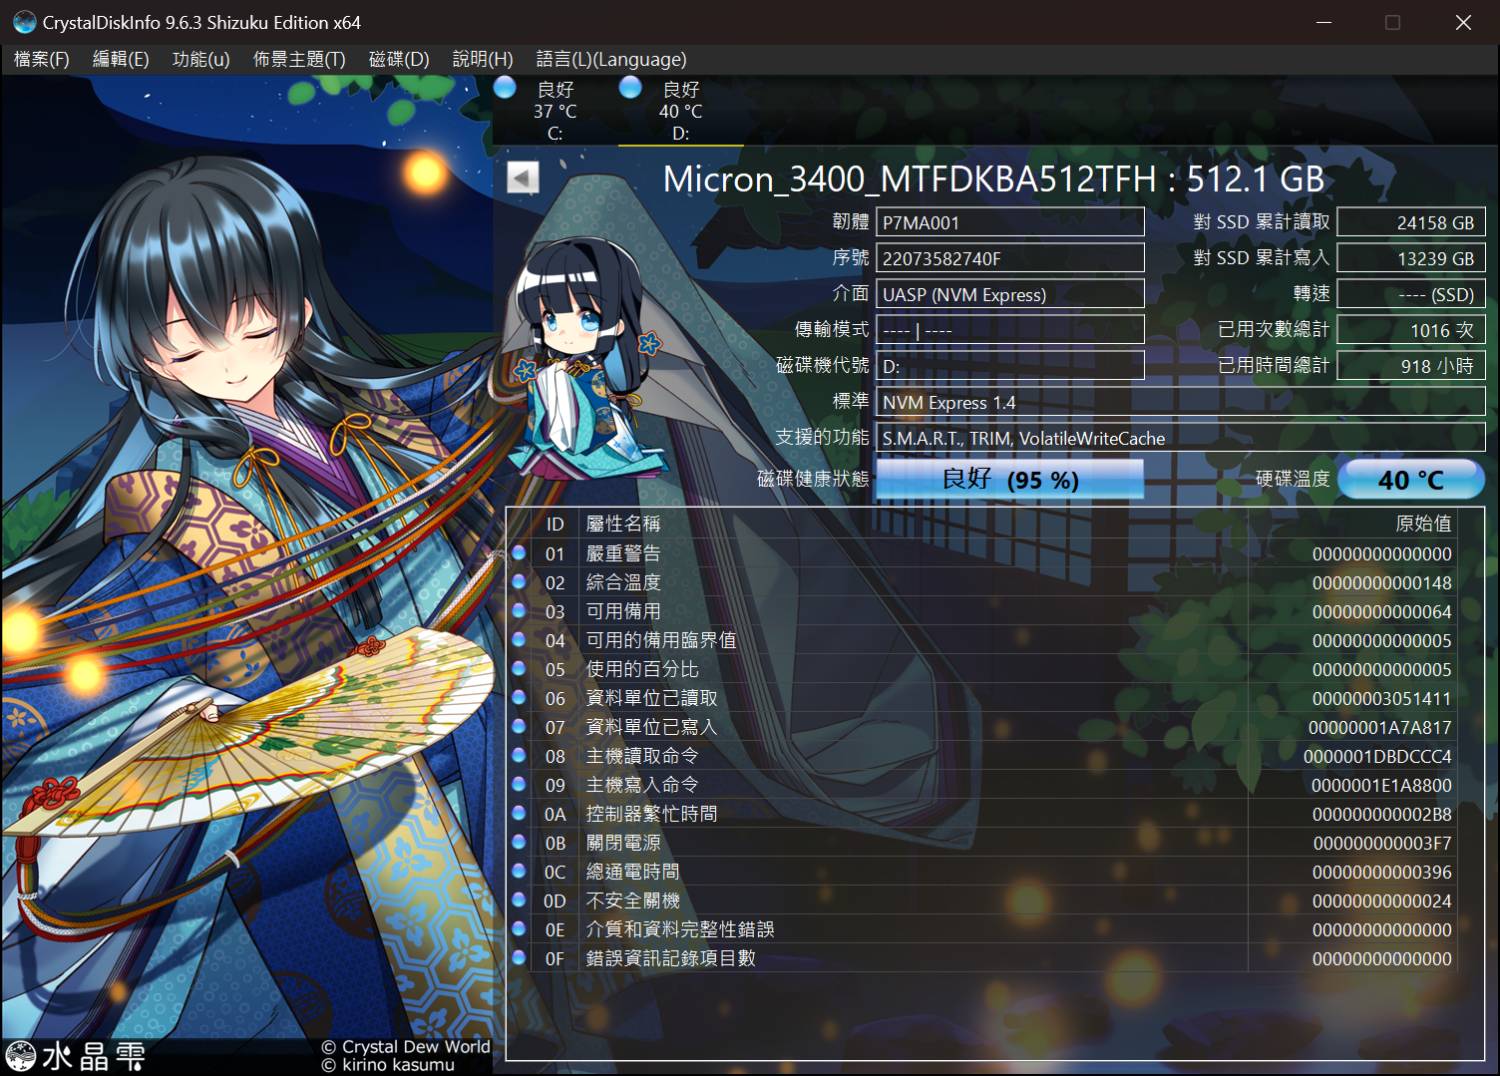The height and width of the screenshot is (1076, 1500).
Task: Click raw value 00000000000024
Action: (x=1381, y=901)
